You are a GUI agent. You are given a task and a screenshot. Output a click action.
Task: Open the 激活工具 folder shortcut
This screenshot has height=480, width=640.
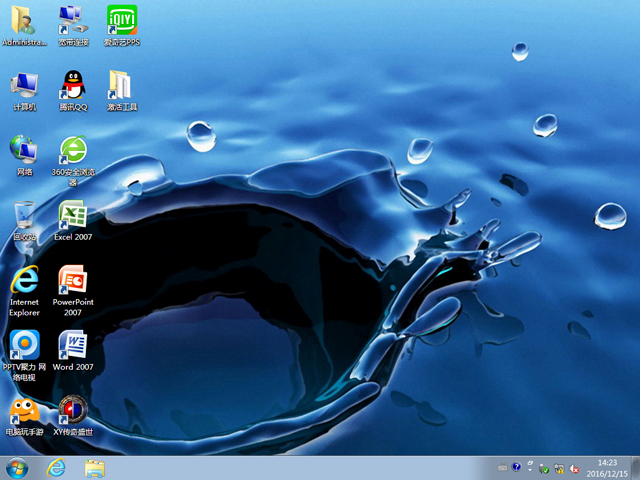click(x=121, y=85)
